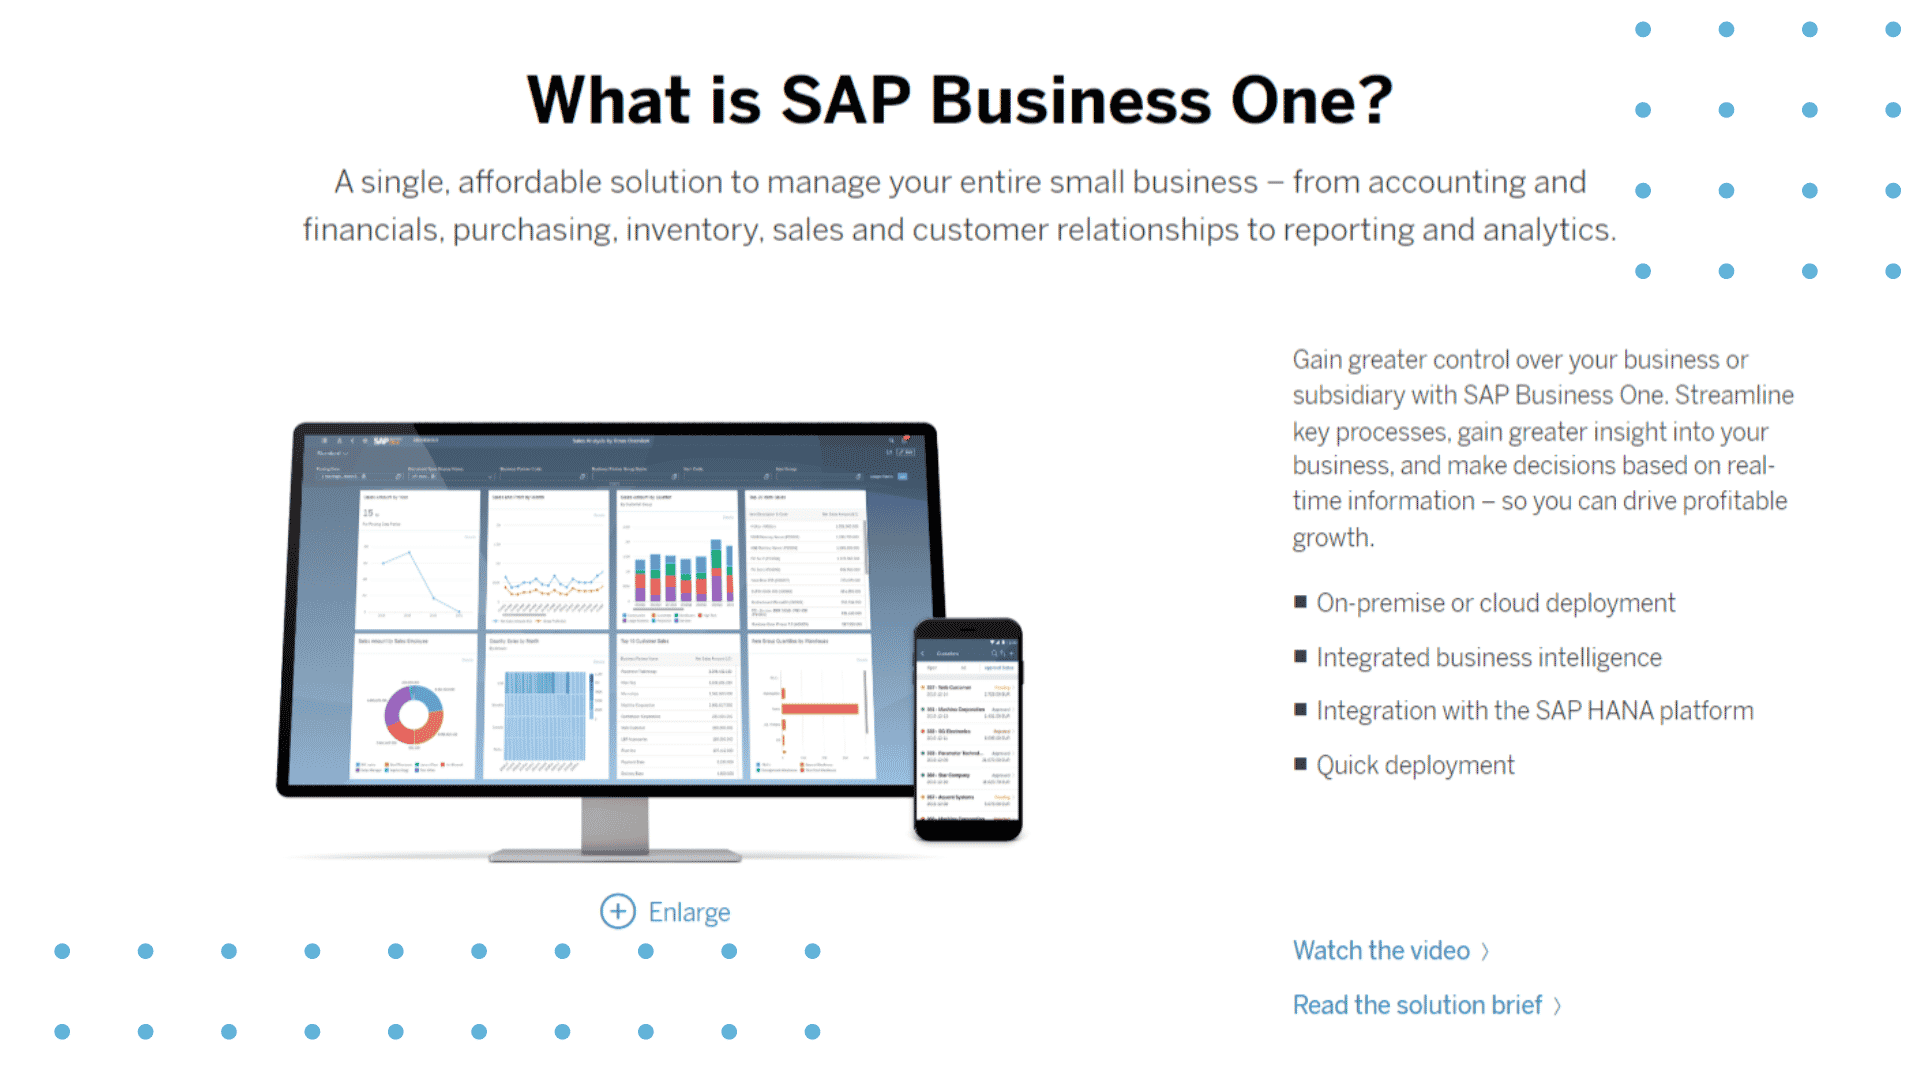
Task: Toggle On-premise or cloud deployment option
Action: pos(1303,603)
